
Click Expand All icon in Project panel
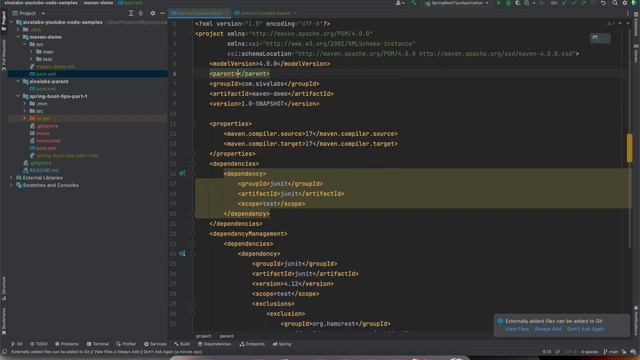point(131,13)
